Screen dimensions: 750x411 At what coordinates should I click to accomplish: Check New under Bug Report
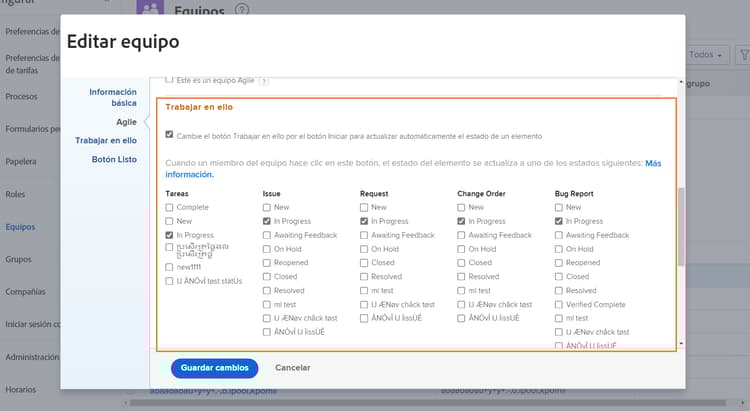(x=559, y=207)
